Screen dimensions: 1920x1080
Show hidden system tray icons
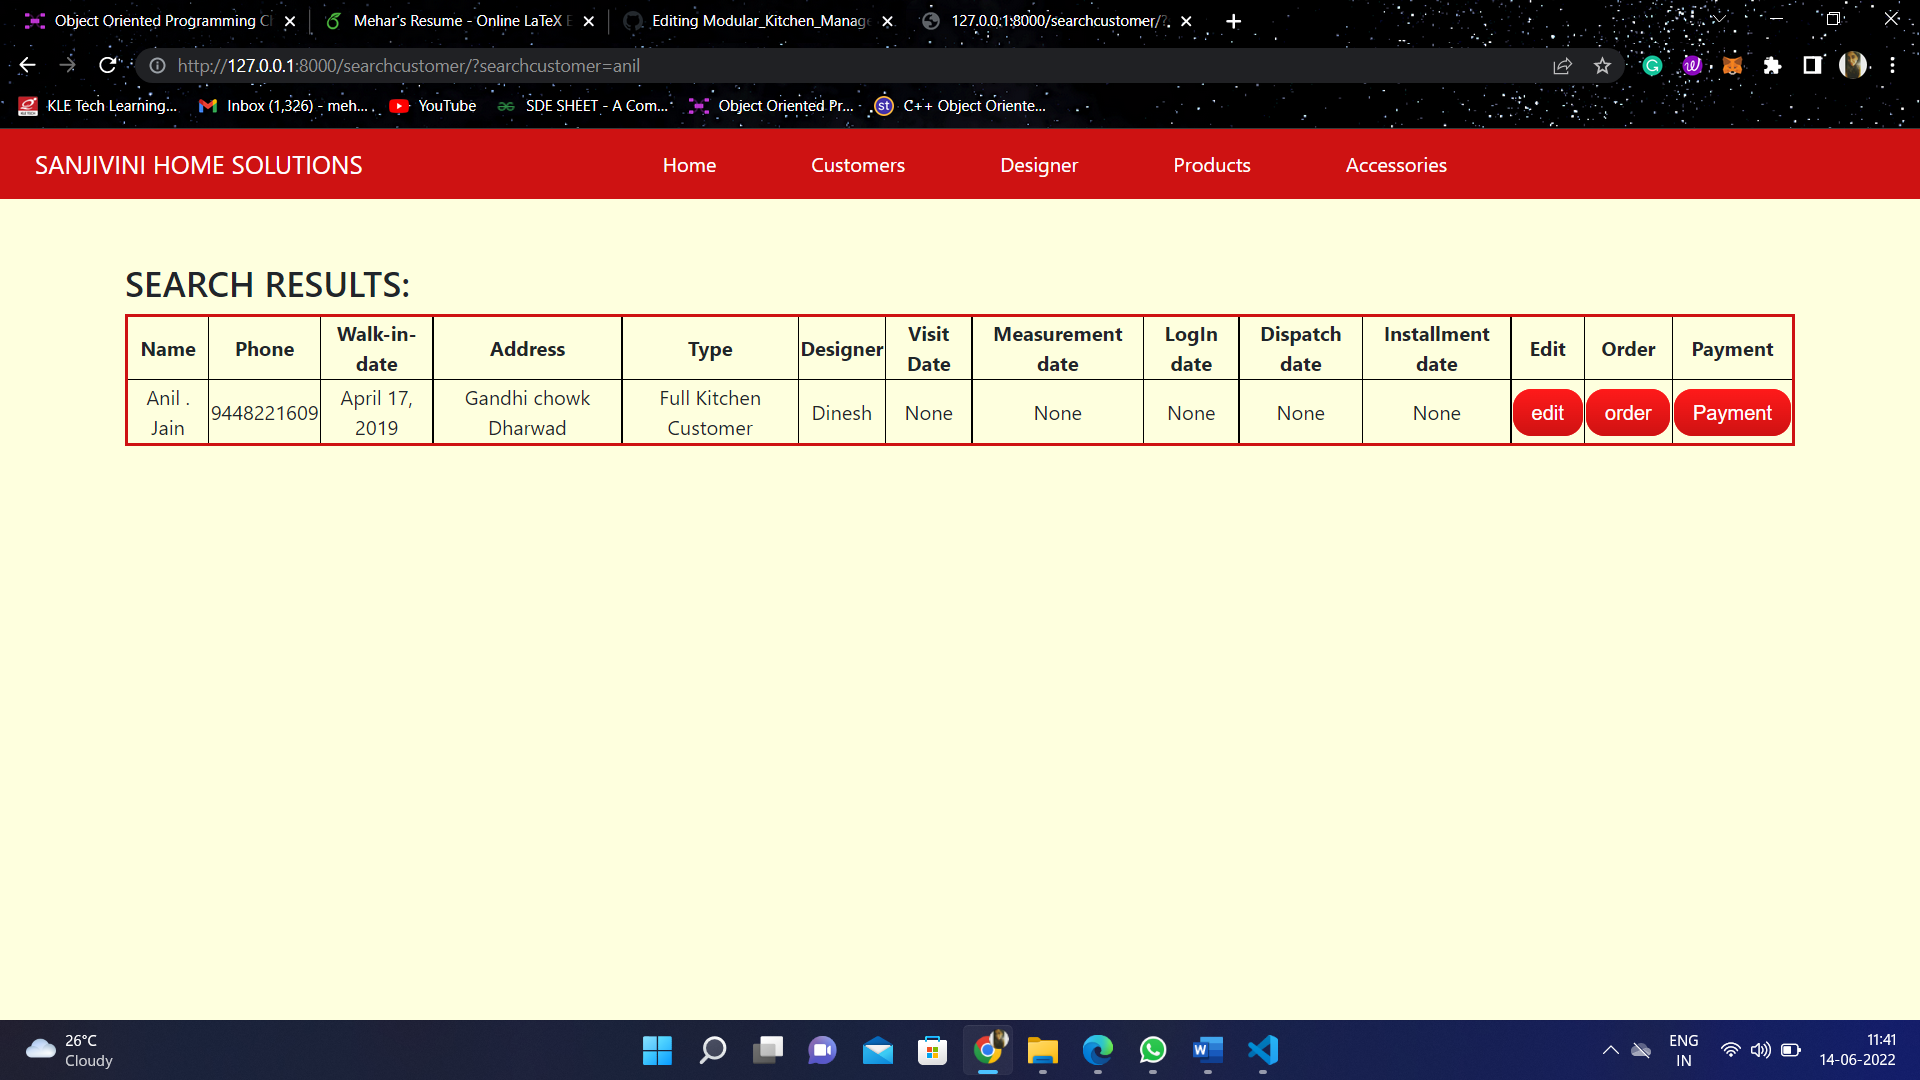click(x=1611, y=1049)
